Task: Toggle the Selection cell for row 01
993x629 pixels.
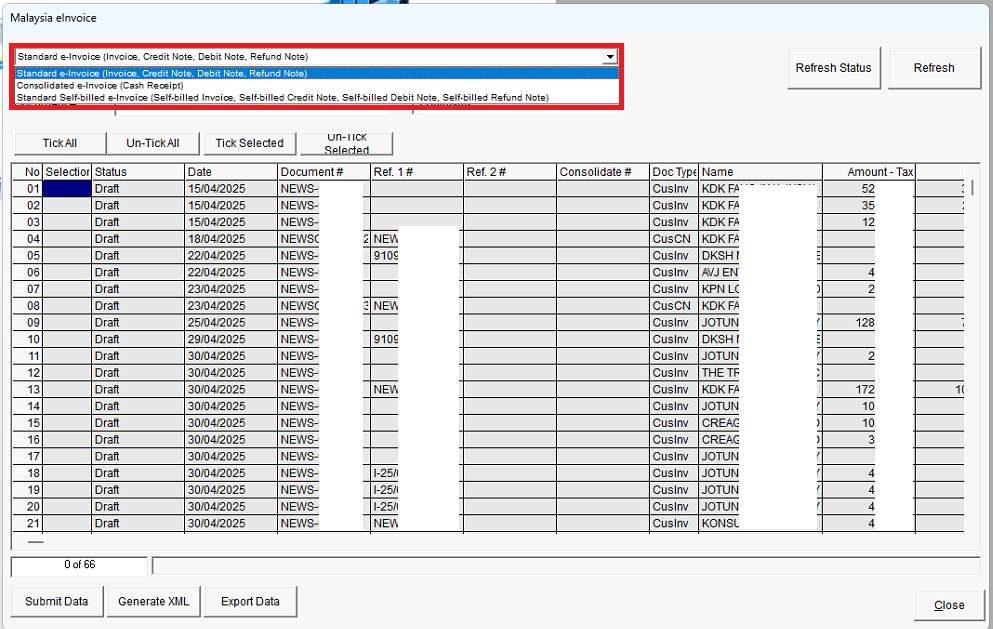Action: coord(68,188)
